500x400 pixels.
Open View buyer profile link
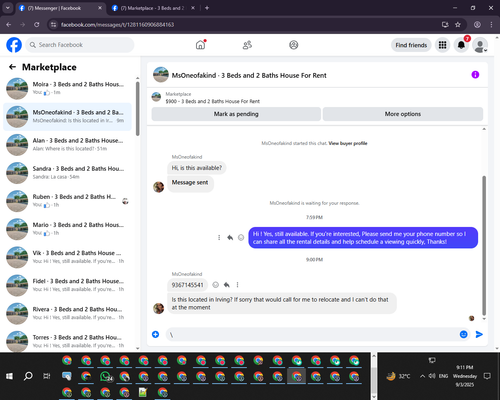(x=348, y=143)
